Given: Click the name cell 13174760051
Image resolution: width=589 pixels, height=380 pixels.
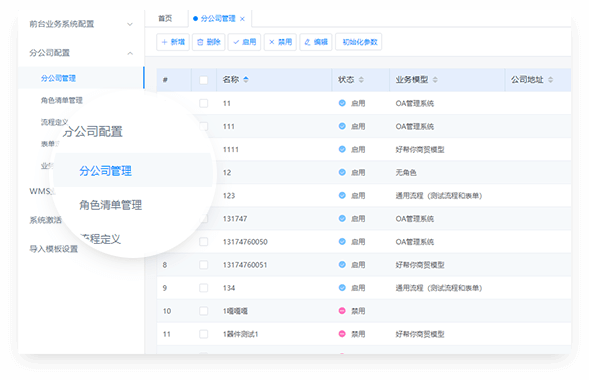Looking at the screenshot, I should click(245, 265).
